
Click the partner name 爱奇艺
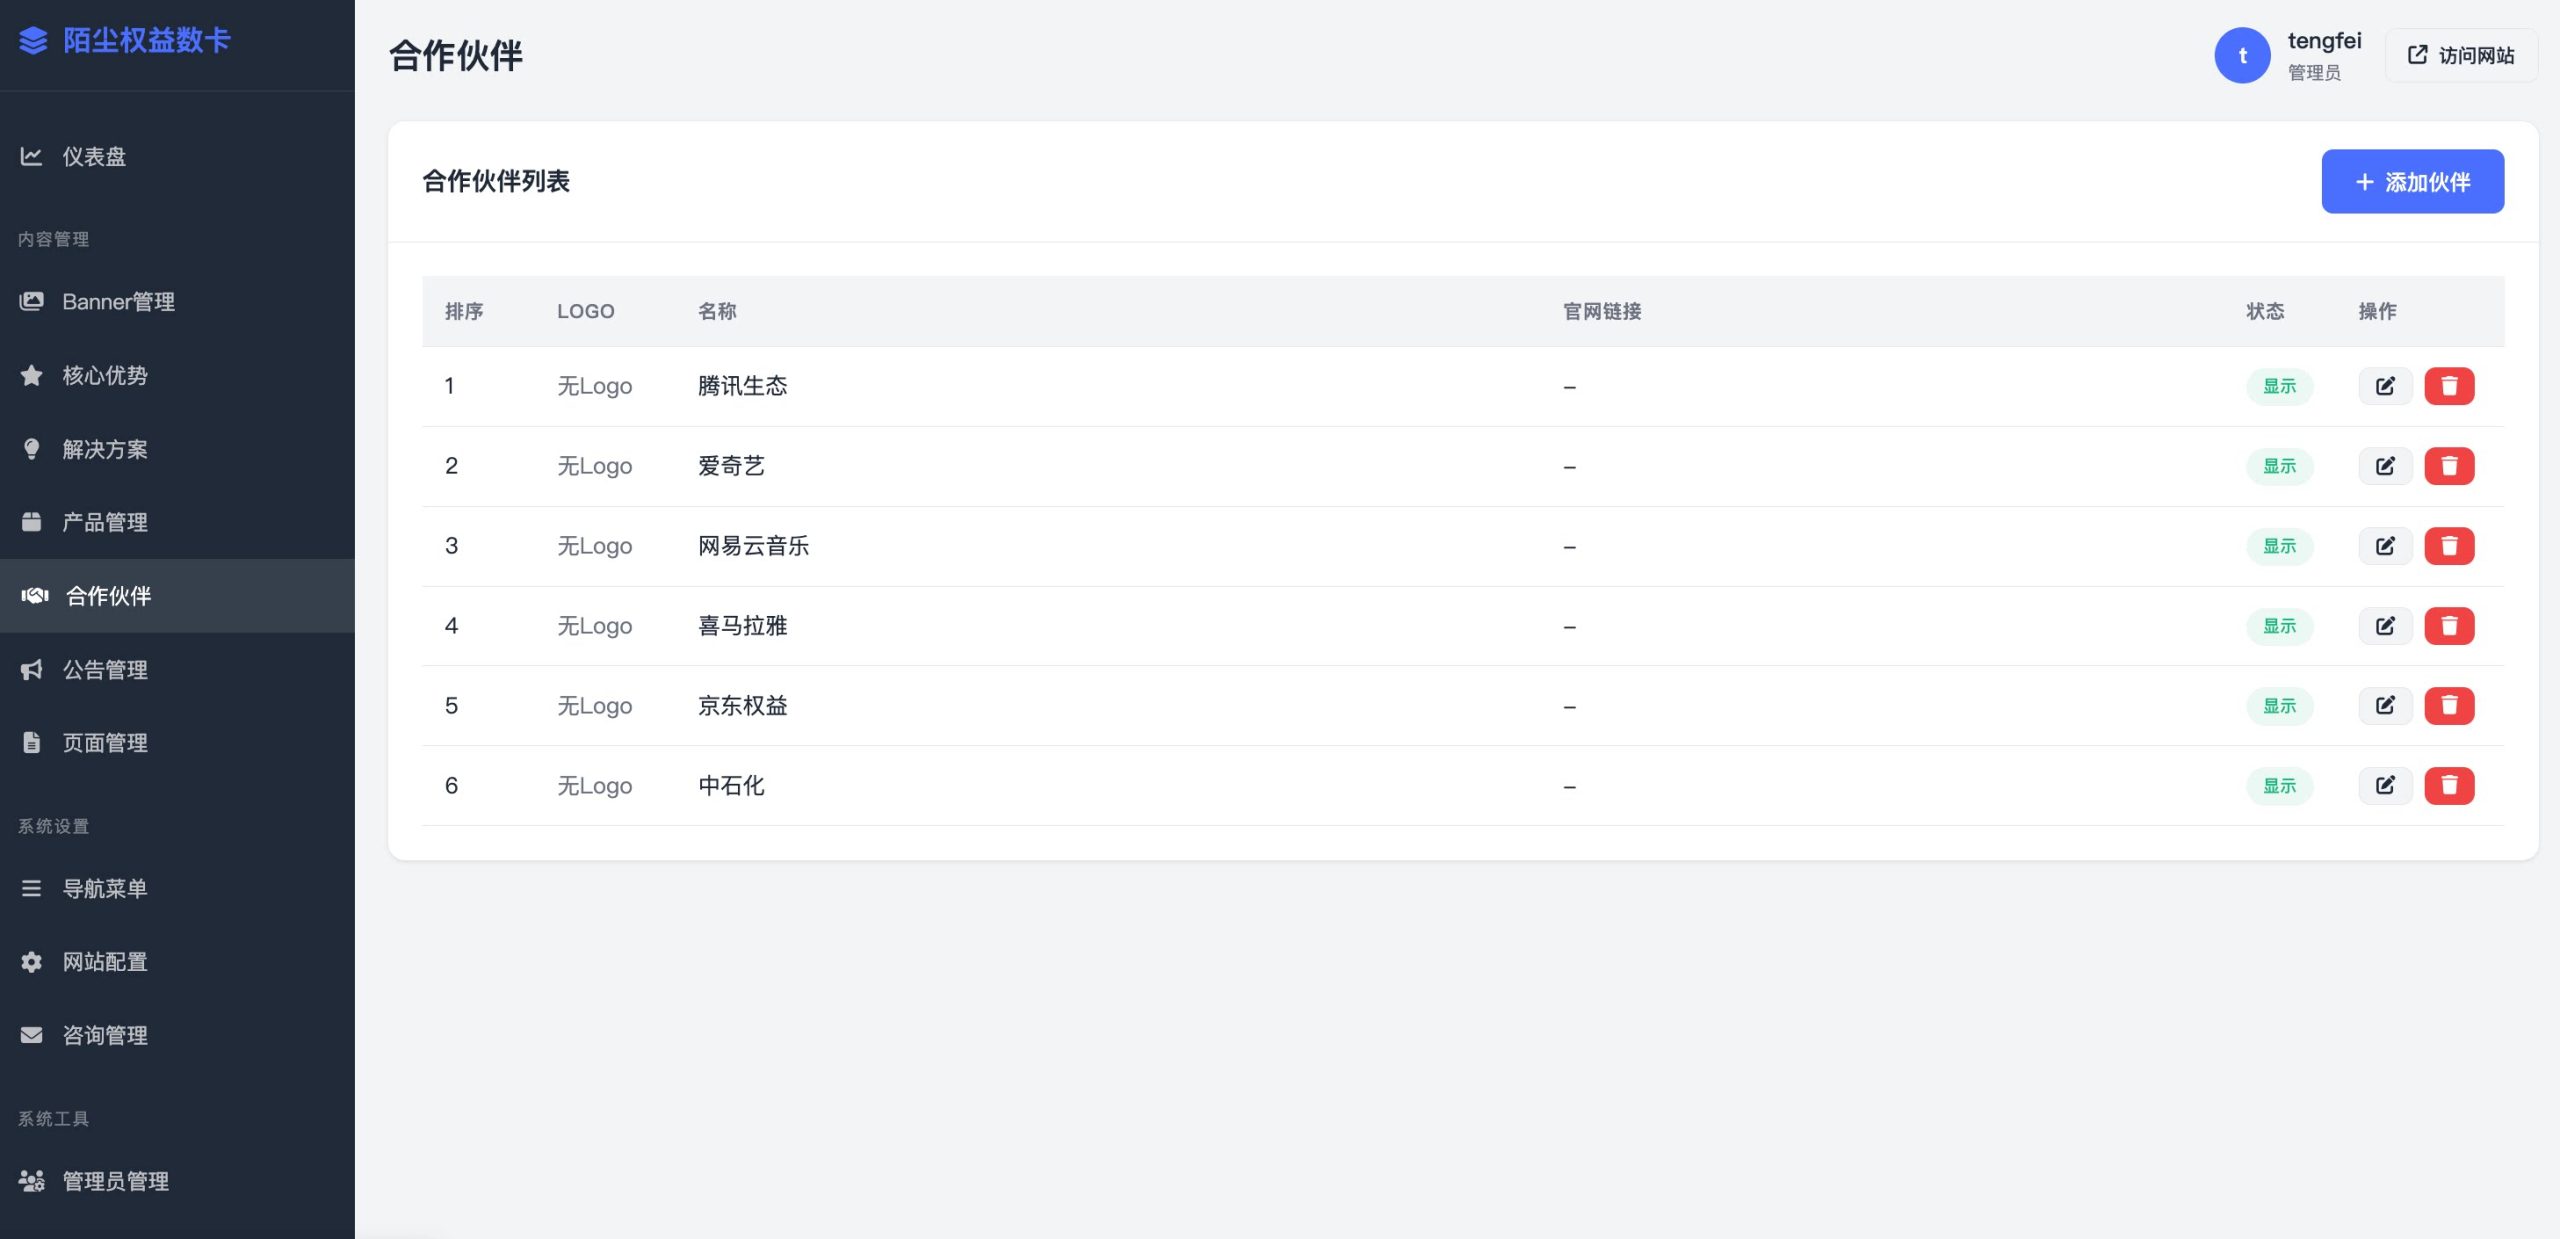pyautogui.click(x=731, y=466)
